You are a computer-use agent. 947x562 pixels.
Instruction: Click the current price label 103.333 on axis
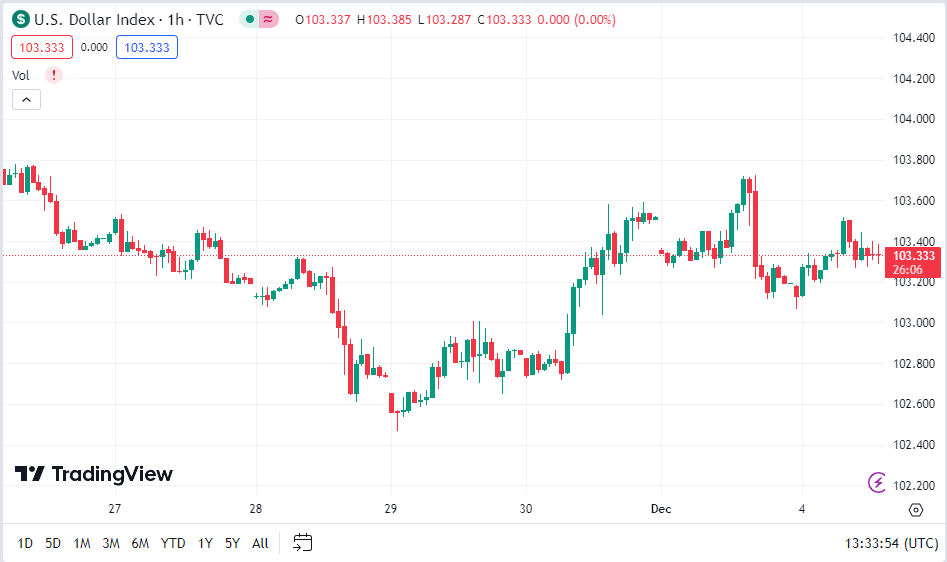(913, 255)
